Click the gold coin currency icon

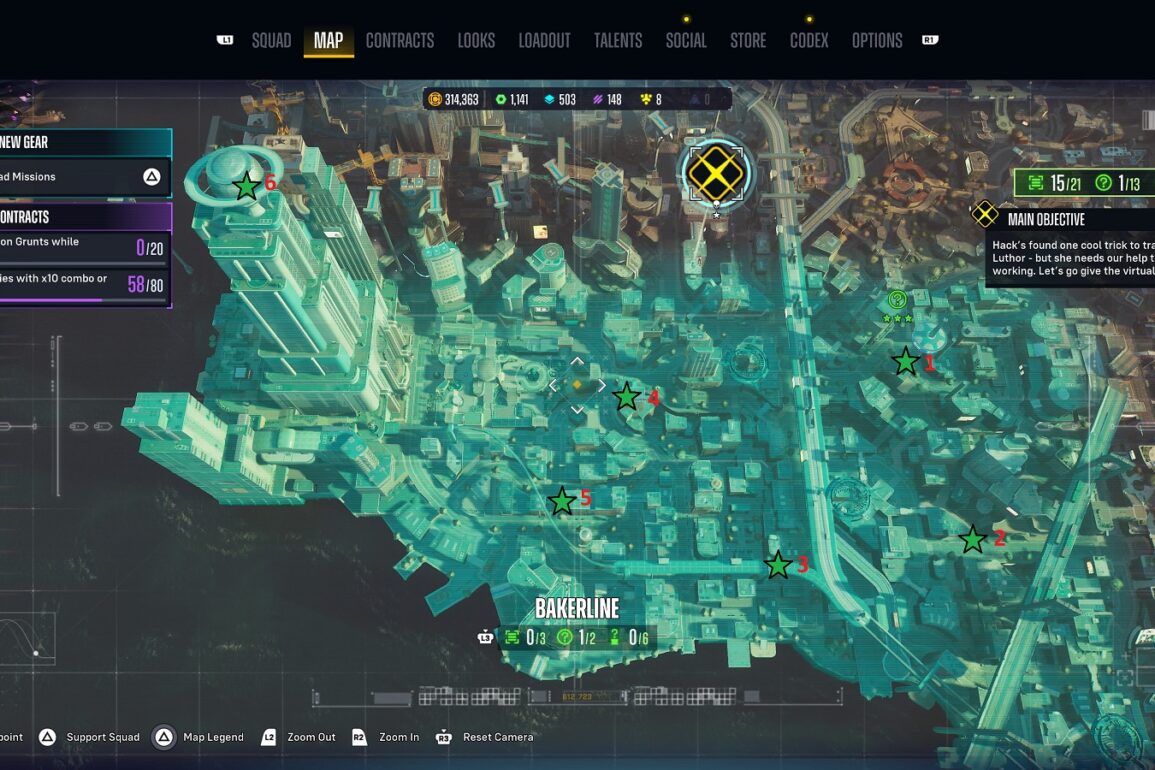(435, 99)
